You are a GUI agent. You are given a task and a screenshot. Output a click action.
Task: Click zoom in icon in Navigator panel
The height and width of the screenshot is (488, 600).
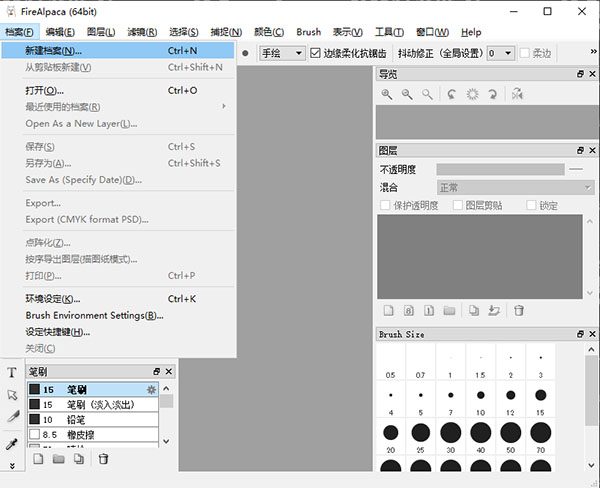[x=387, y=94]
